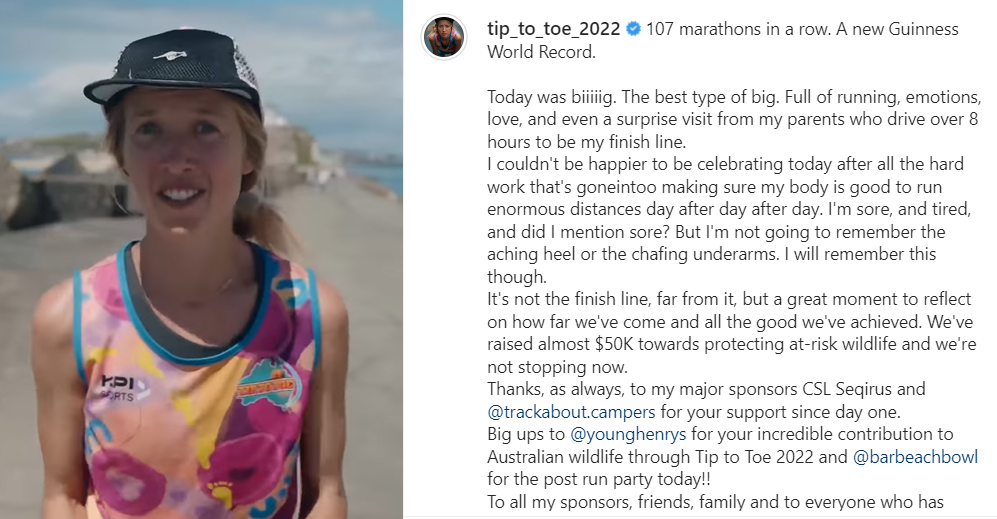This screenshot has width=997, height=519.
Task: Open the @barbeachbowl mention
Action: point(915,457)
